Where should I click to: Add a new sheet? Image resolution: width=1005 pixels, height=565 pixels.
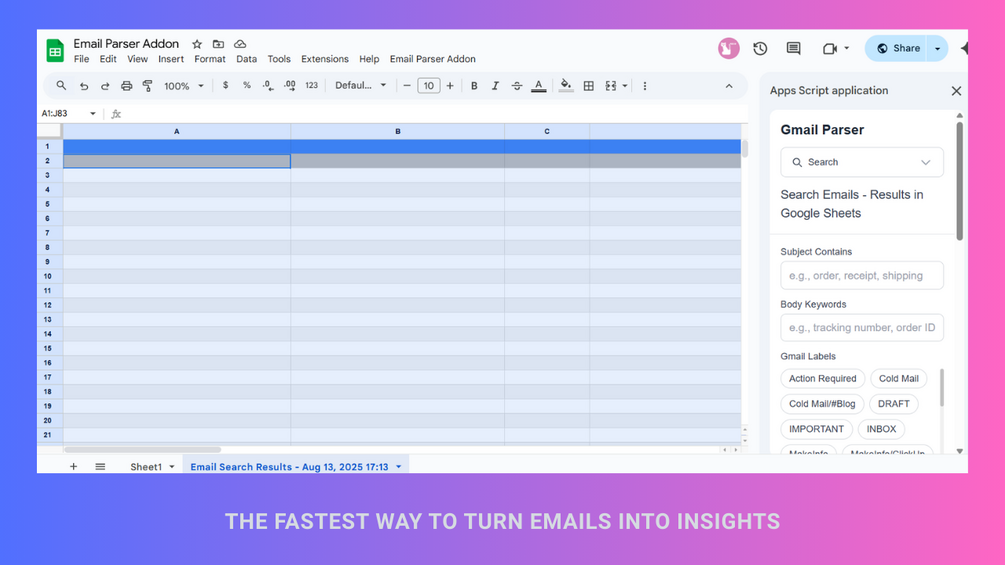[73, 466]
